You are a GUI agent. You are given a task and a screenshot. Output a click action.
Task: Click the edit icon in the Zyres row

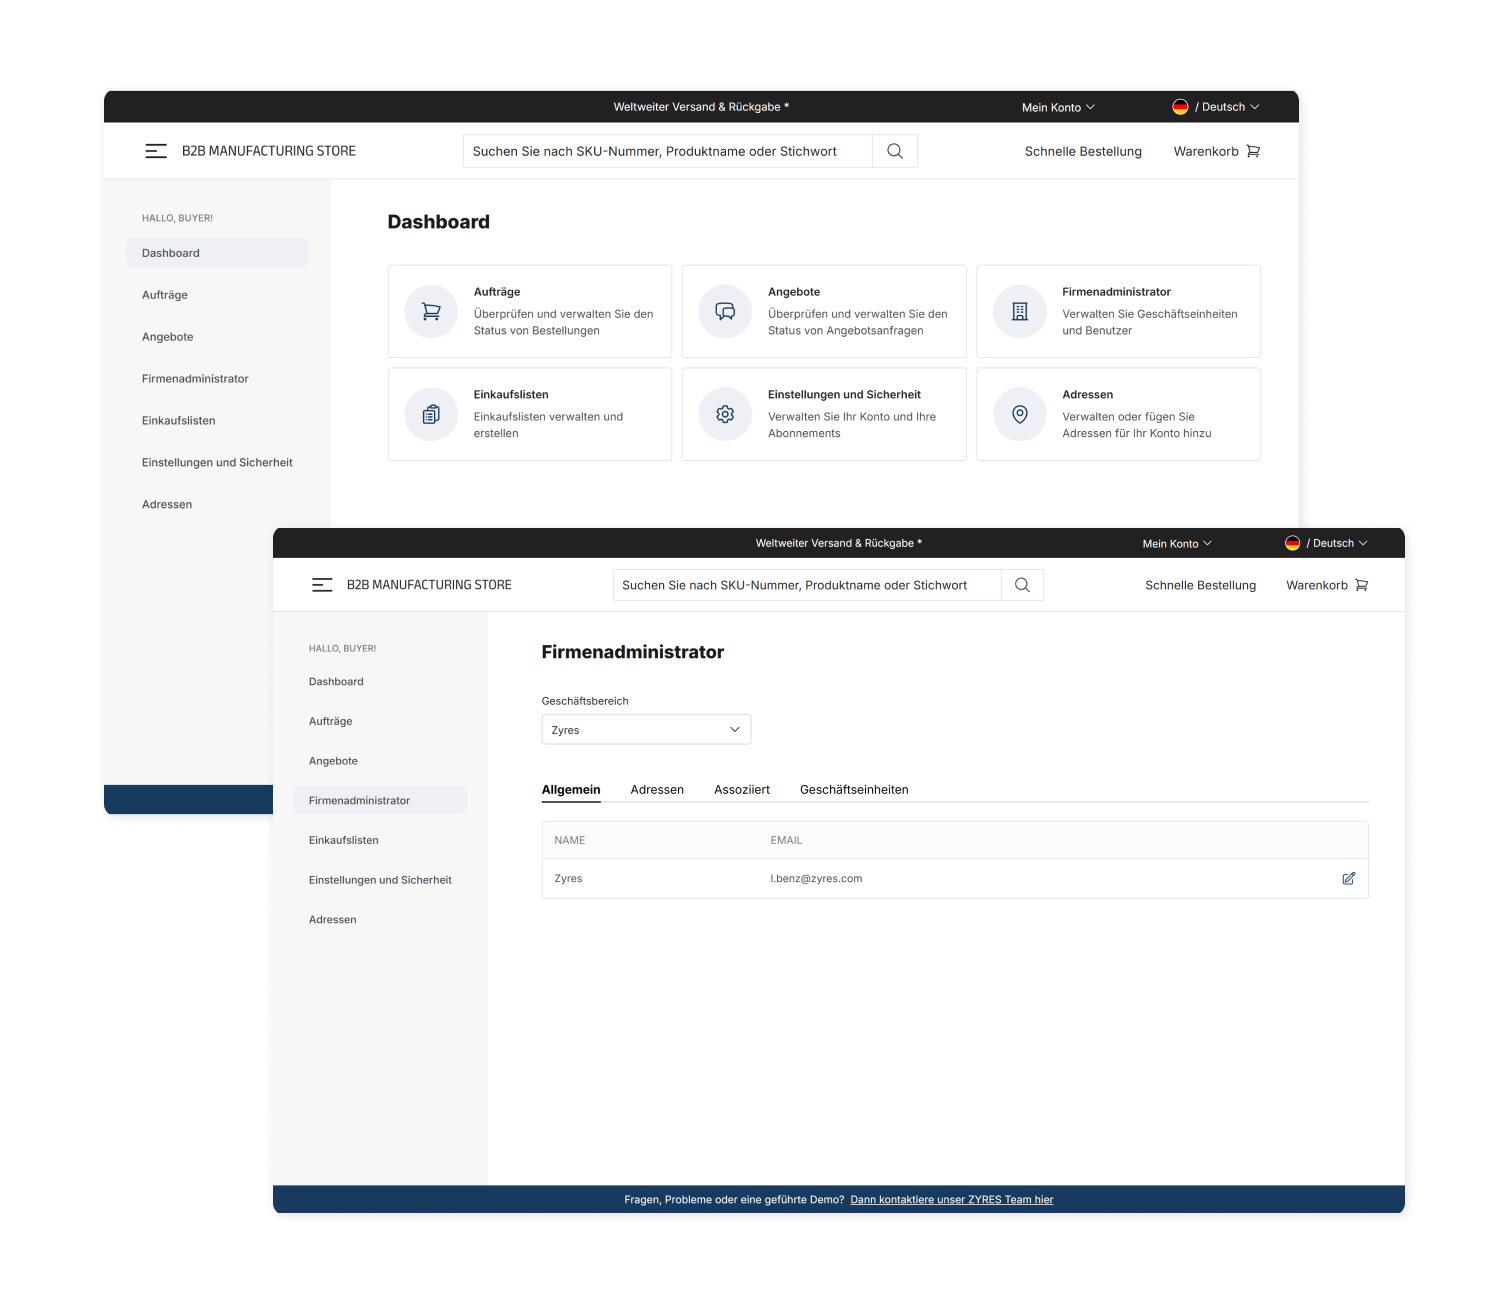(1348, 878)
